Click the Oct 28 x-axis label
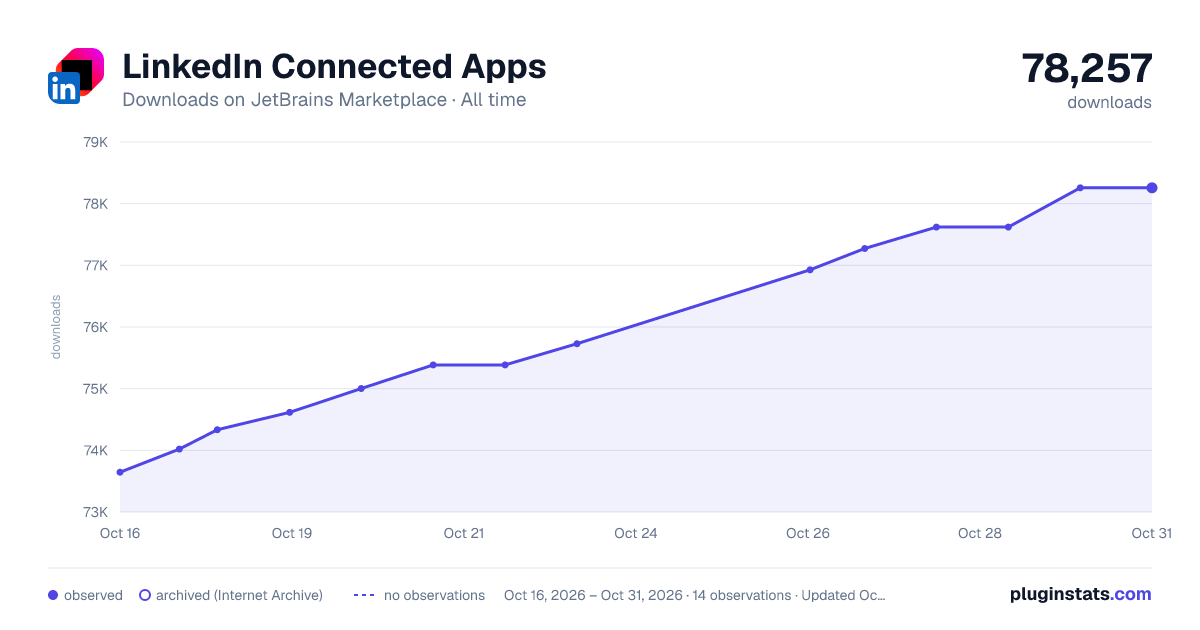The image size is (1200, 630). pyautogui.click(x=980, y=533)
